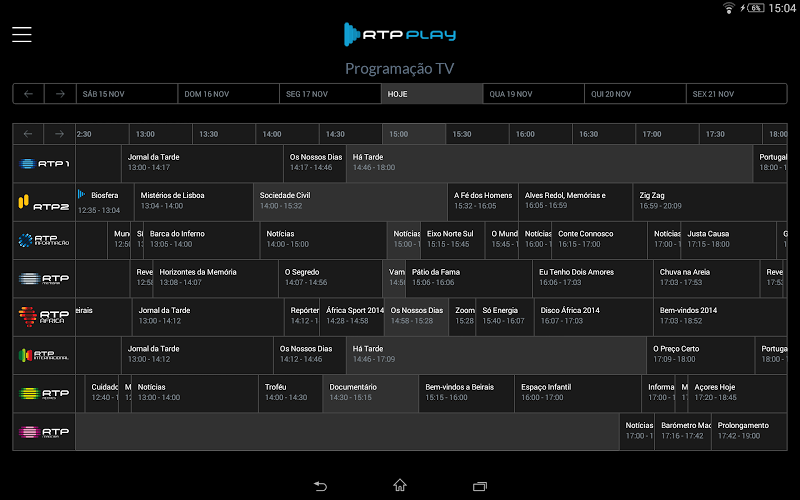Open Documentário 14:30 - 15:15 program
Viewport: 800px width, 500px height.
tap(370, 393)
